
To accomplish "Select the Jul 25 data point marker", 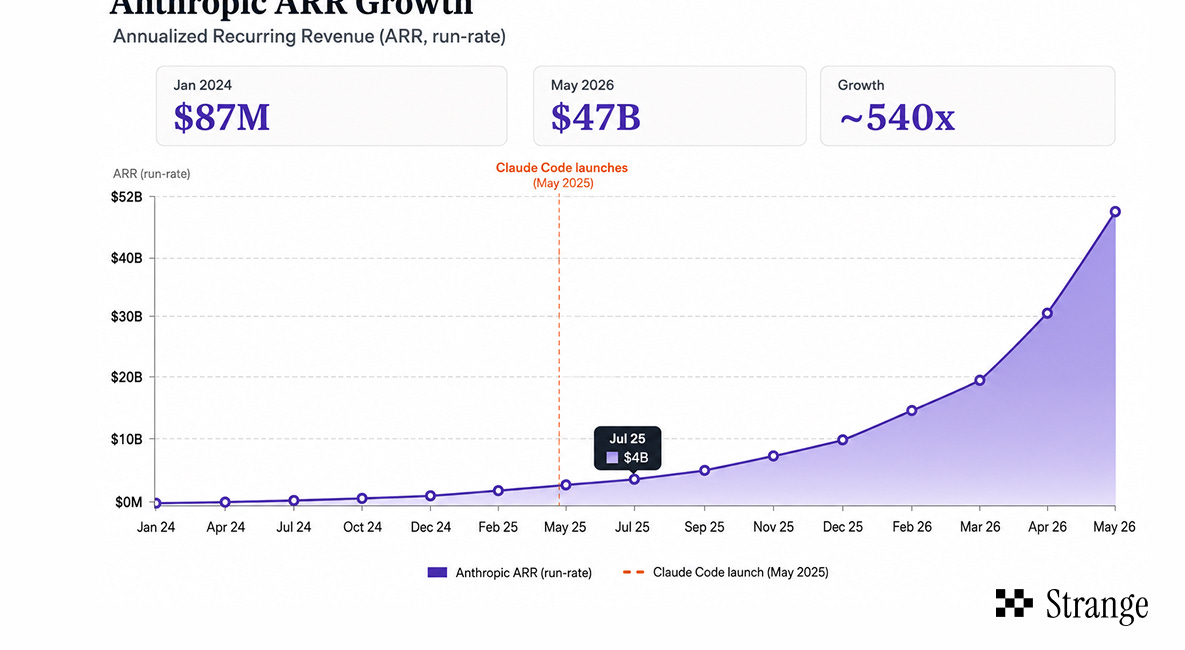I will (x=634, y=479).
